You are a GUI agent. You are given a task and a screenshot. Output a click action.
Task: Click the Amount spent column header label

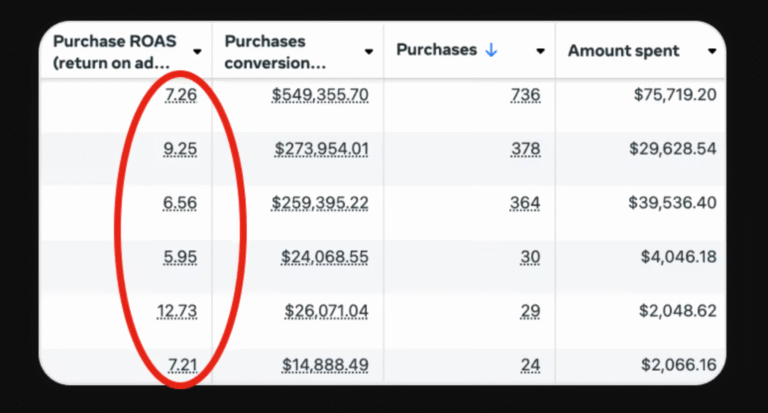pyautogui.click(x=623, y=51)
